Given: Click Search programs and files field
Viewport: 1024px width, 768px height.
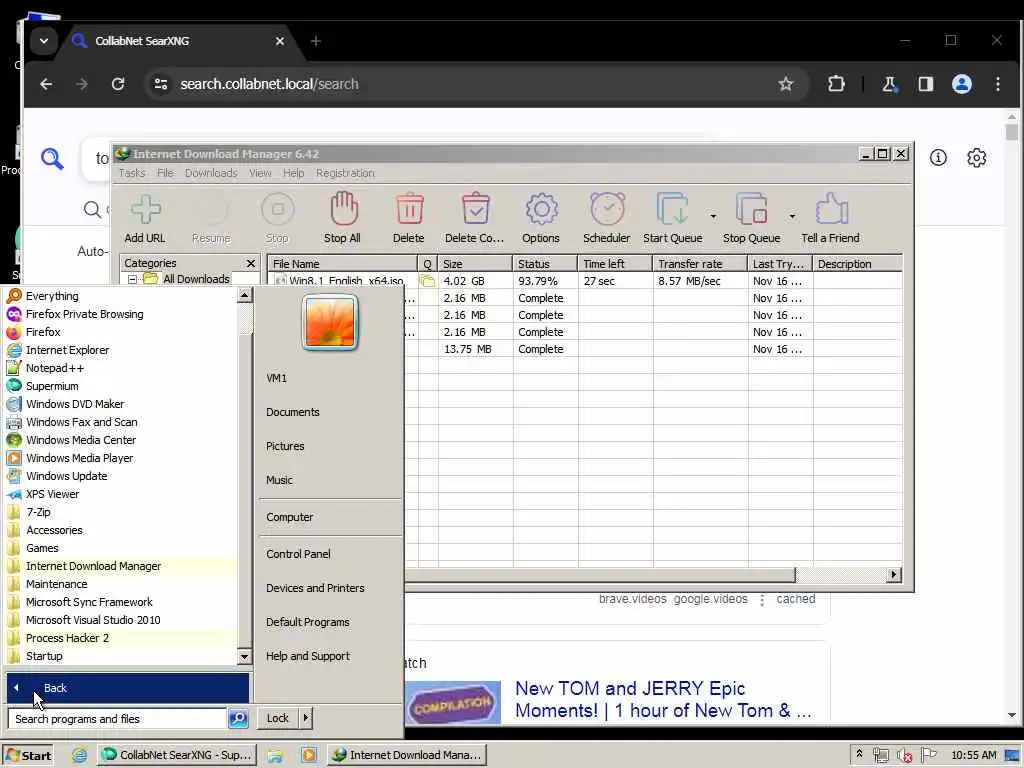Looking at the screenshot, I should (118, 719).
